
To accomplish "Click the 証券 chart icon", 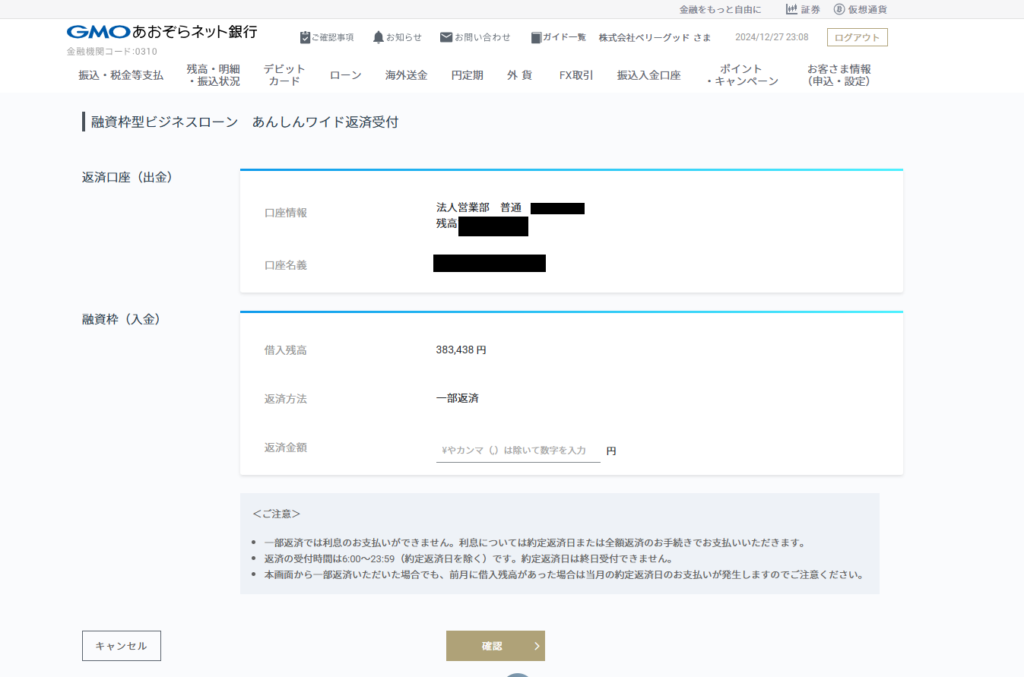I will [x=791, y=9].
